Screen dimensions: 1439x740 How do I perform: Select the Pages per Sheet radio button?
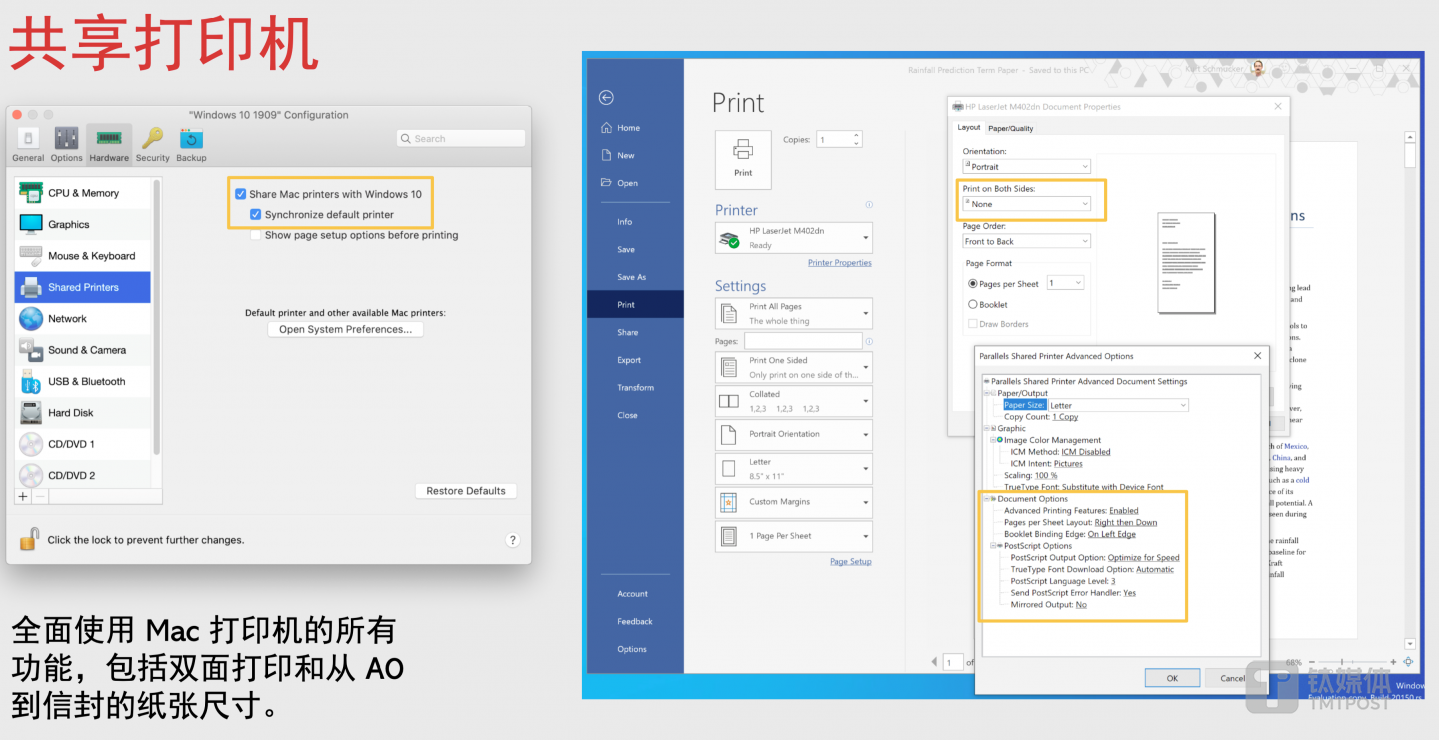(x=973, y=283)
